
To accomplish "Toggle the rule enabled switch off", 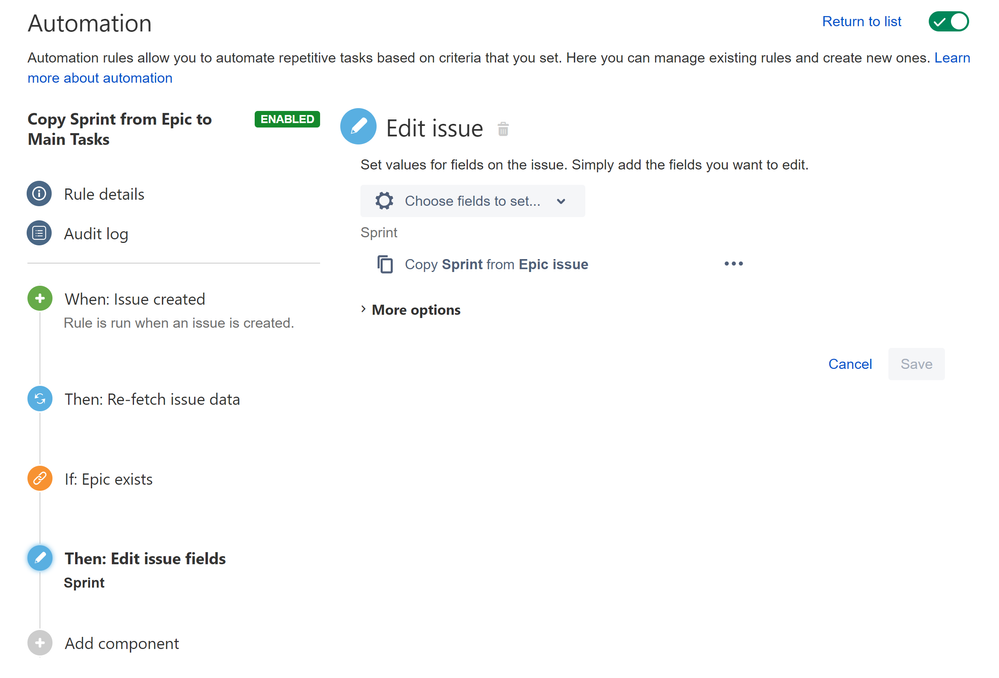I will (949, 22).
